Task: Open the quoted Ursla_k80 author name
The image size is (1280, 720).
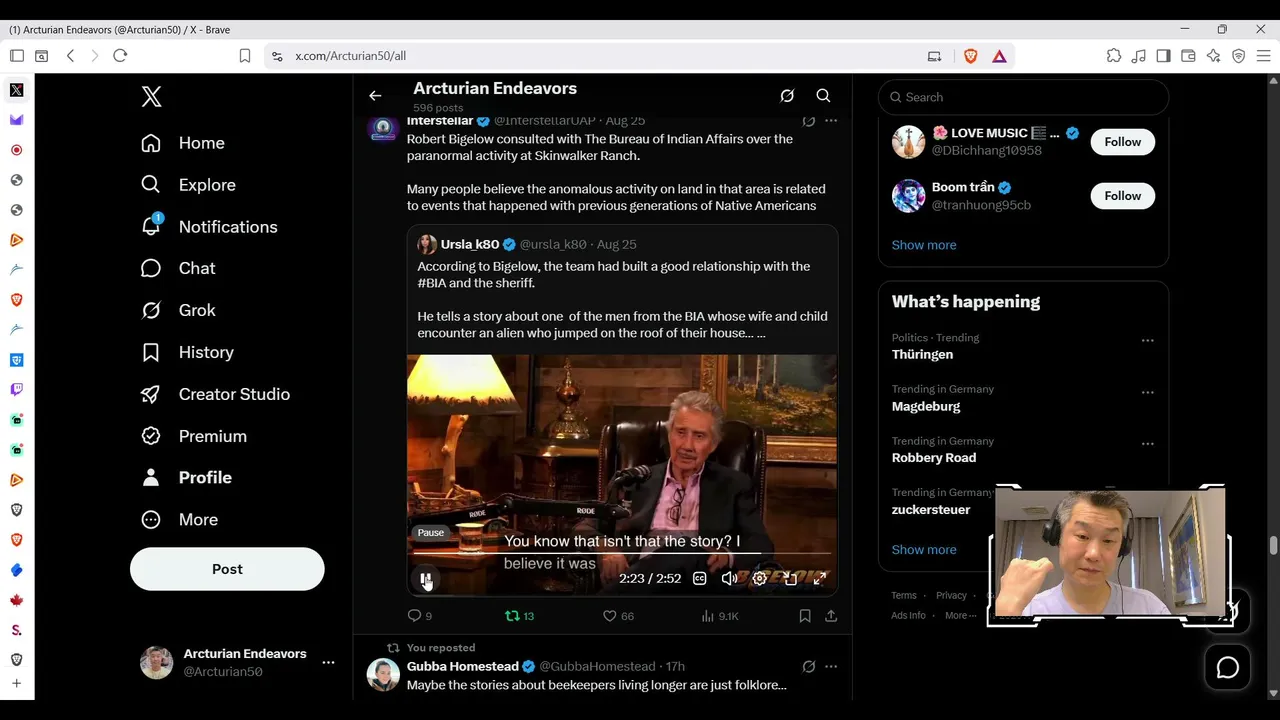Action: (x=470, y=244)
